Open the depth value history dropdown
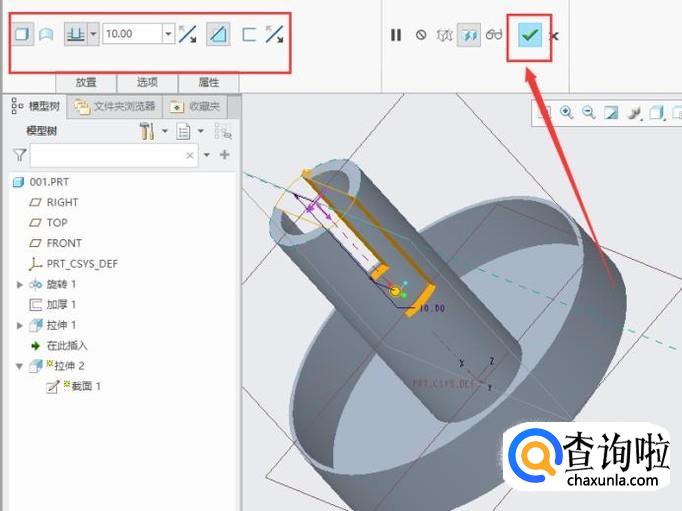682x511 pixels. (168, 34)
